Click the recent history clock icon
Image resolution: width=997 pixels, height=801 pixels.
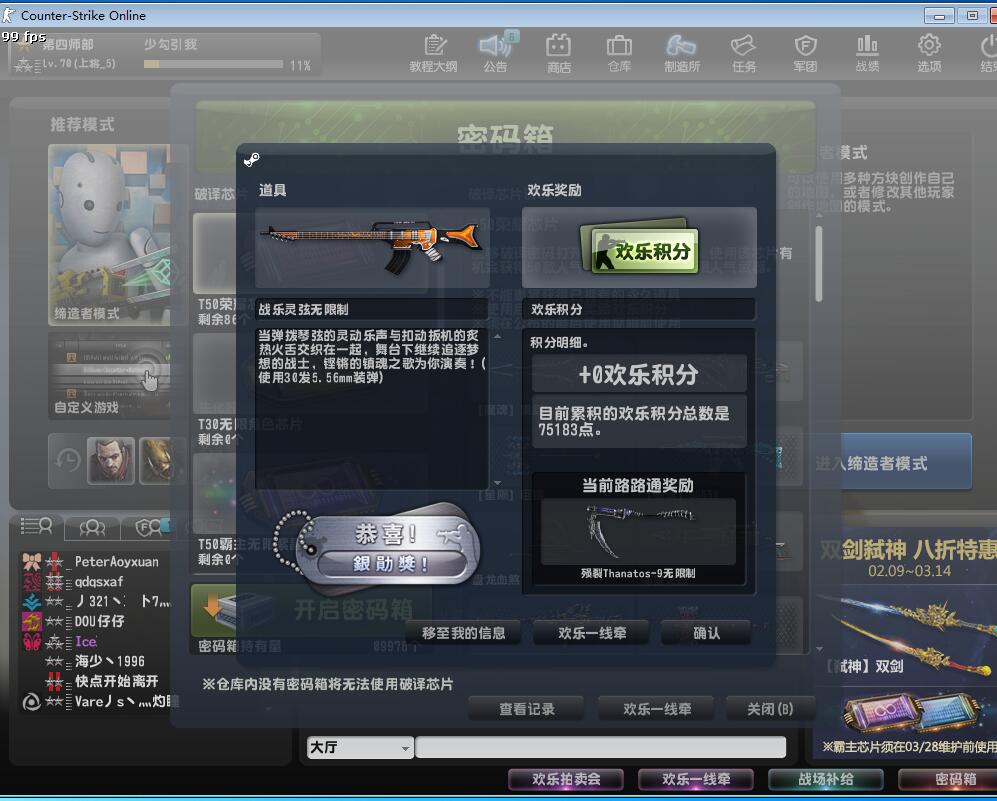click(x=67, y=460)
